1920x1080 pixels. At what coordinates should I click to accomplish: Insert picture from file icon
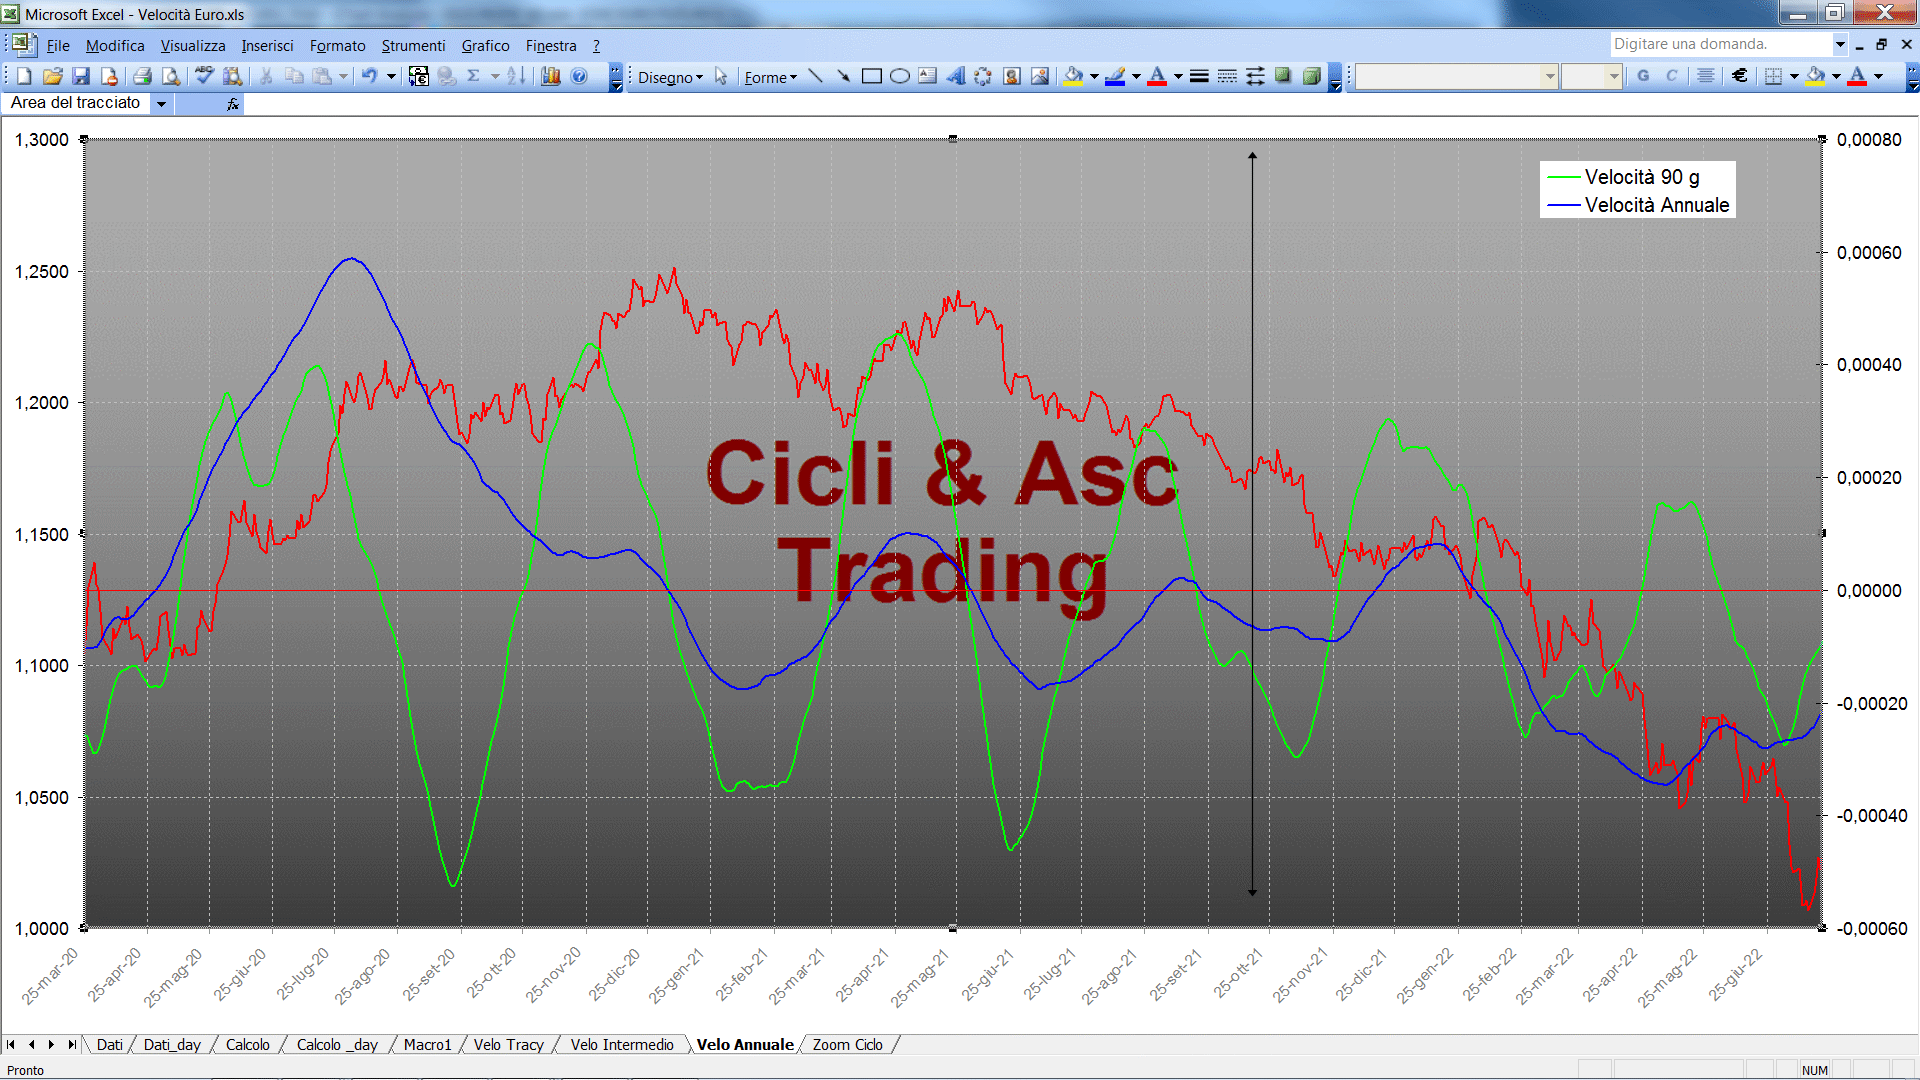click(1040, 76)
